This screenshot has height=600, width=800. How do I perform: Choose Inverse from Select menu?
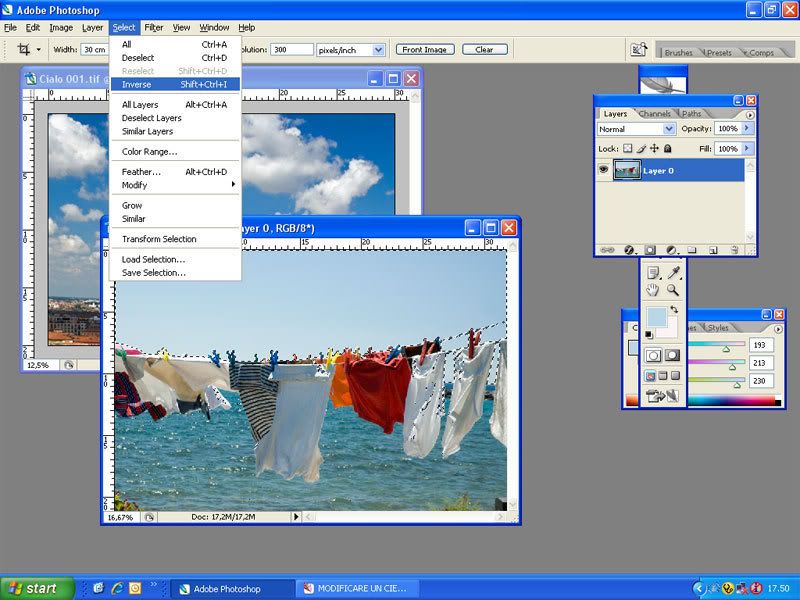point(176,84)
